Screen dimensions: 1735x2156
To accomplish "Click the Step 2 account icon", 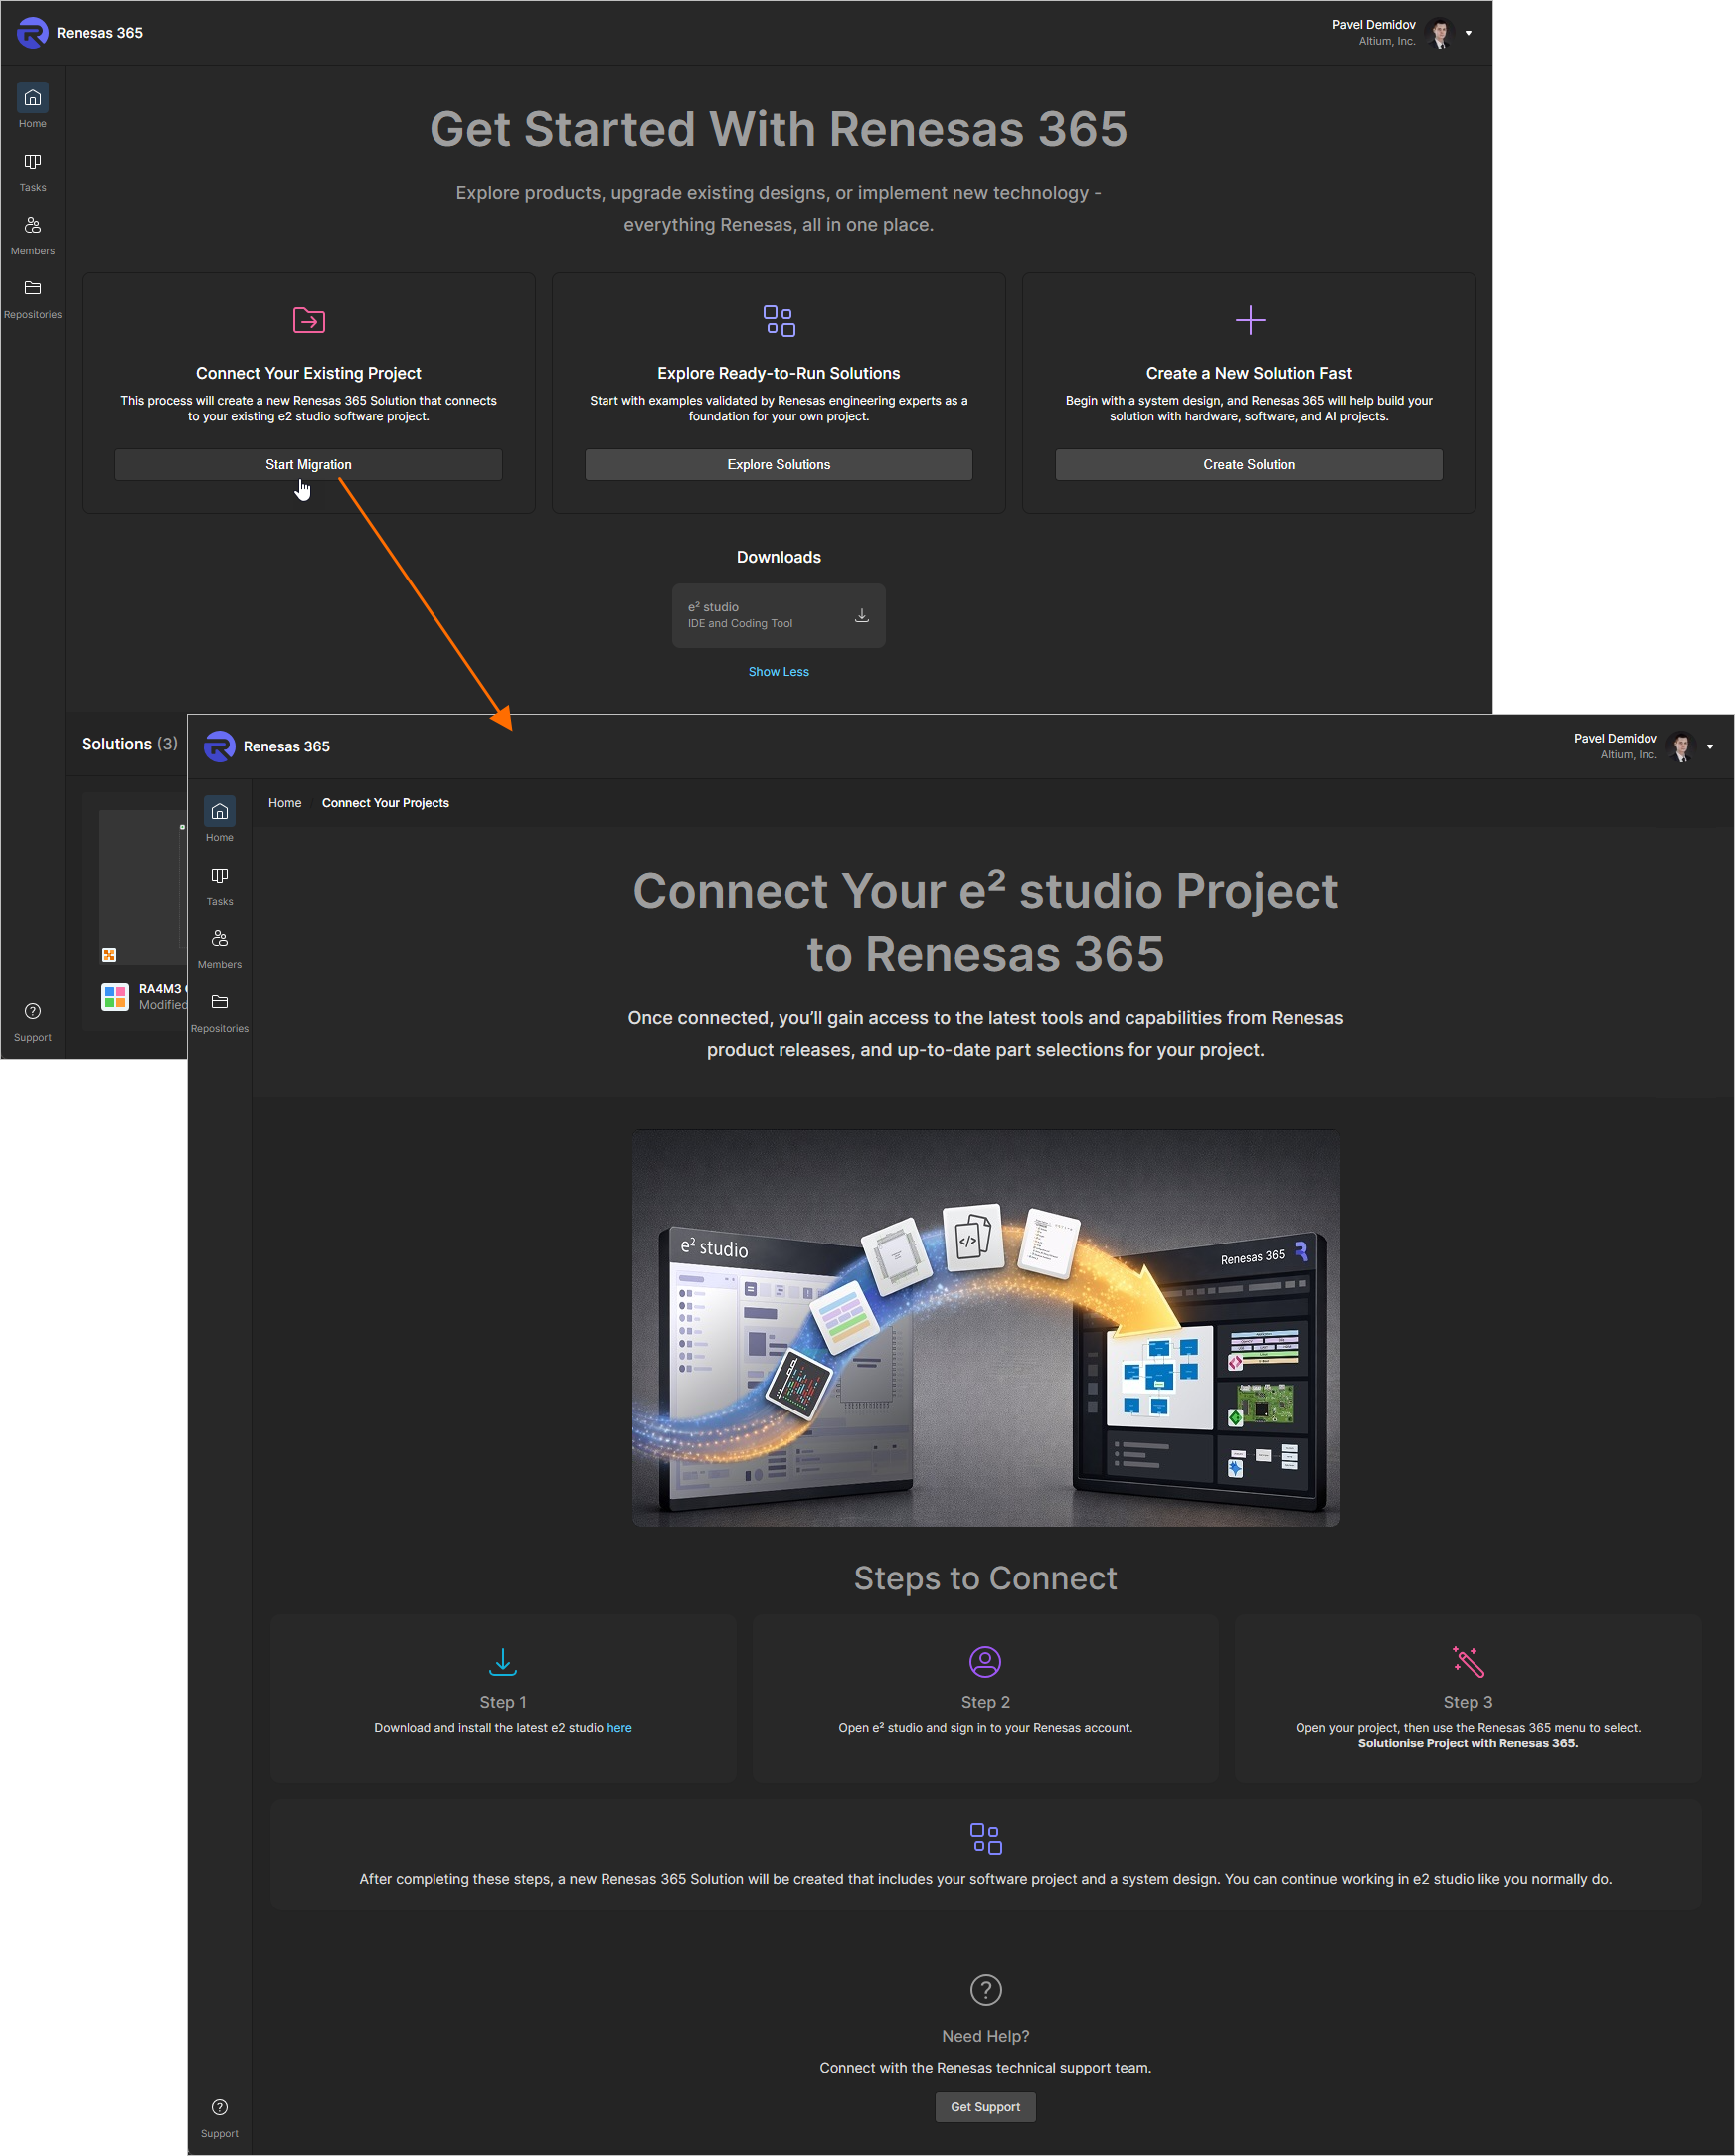I will 985,1661.
